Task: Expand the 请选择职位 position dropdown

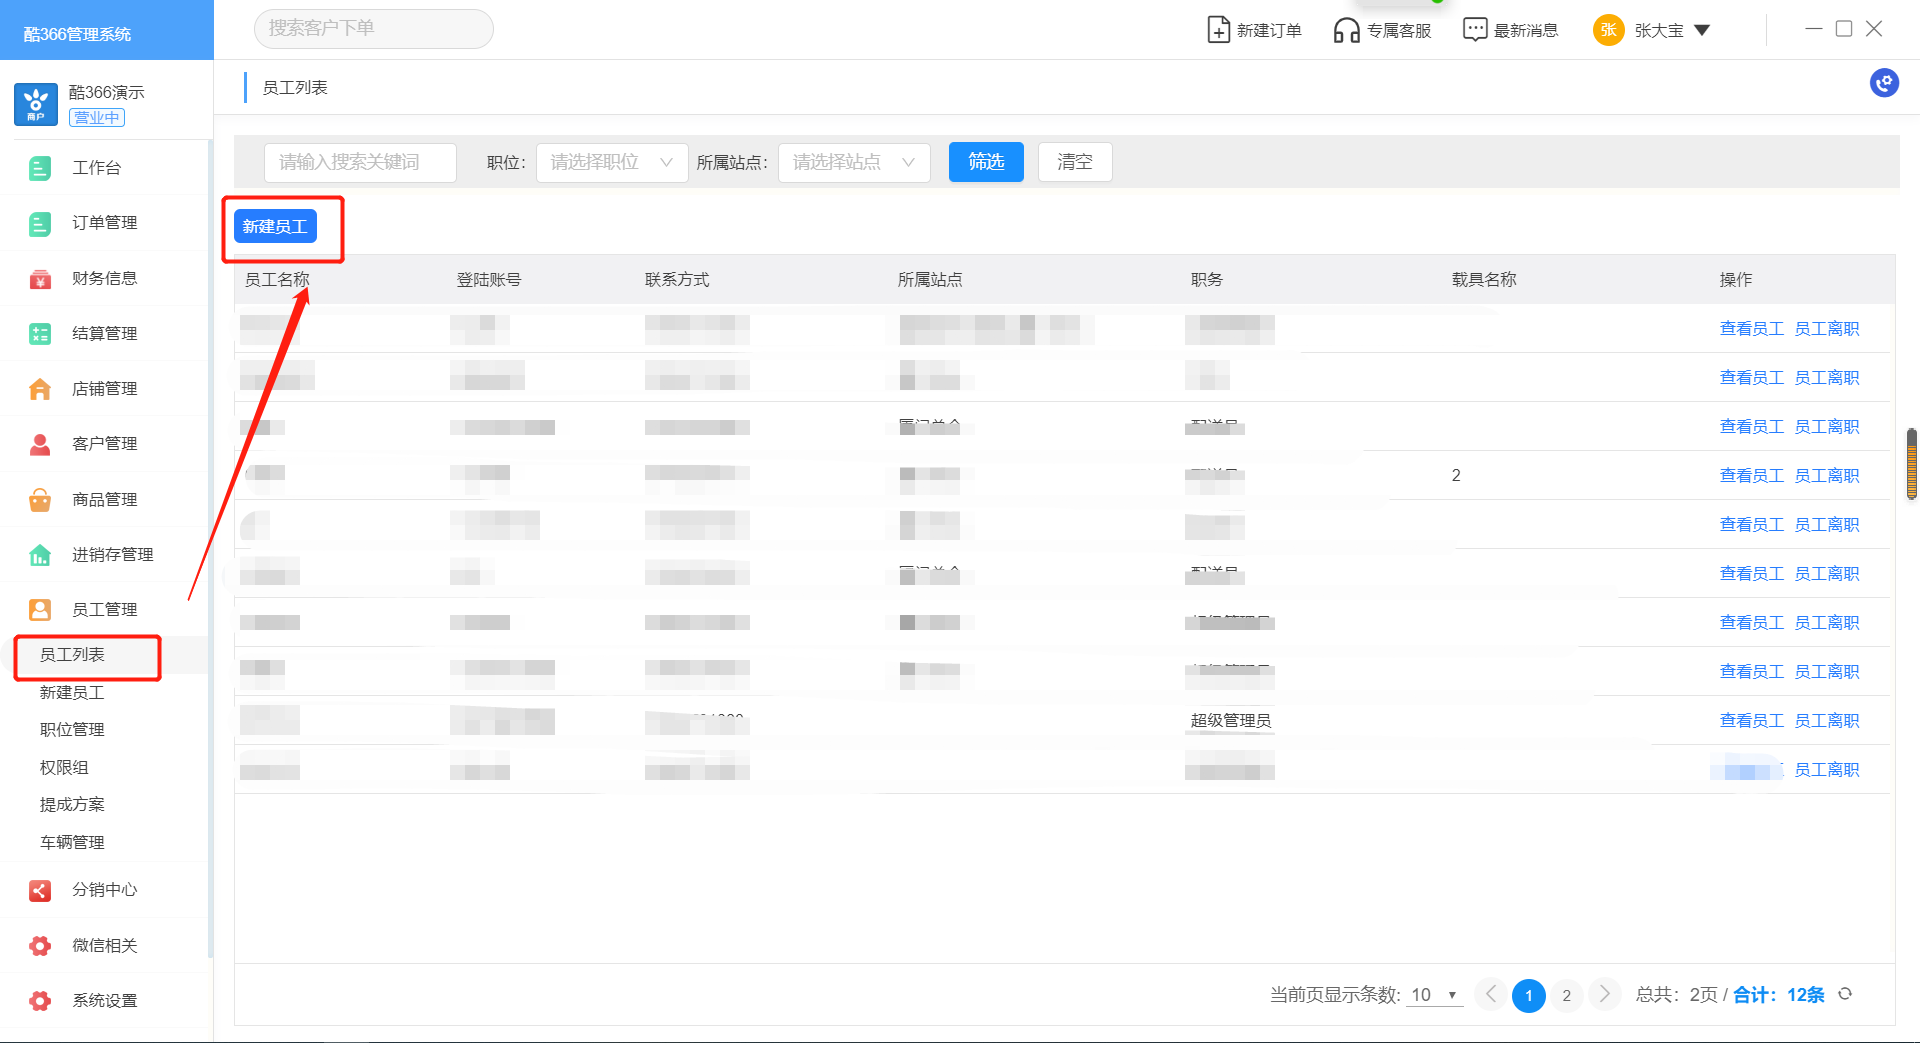Action: [611, 162]
